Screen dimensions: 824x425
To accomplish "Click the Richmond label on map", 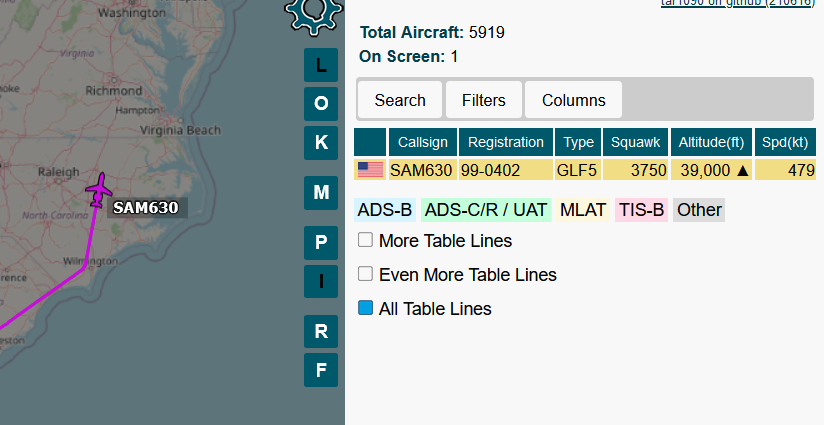I will (114, 91).
